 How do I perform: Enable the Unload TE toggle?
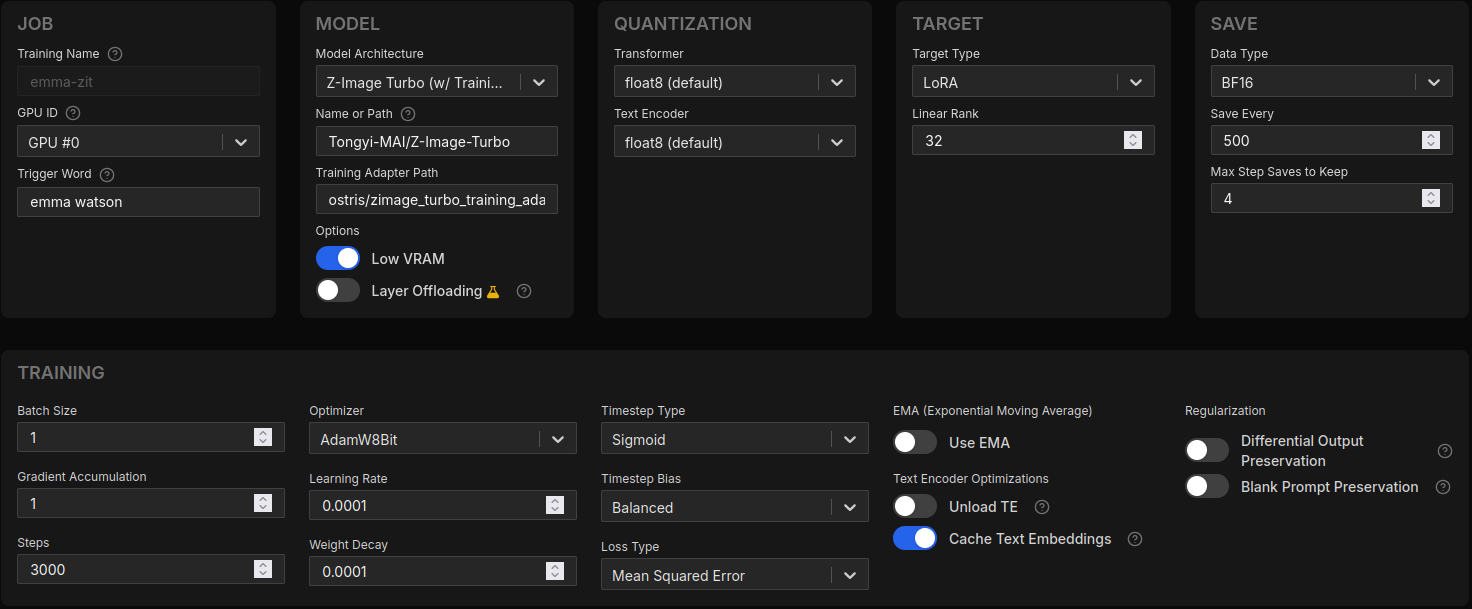pyautogui.click(x=915, y=506)
